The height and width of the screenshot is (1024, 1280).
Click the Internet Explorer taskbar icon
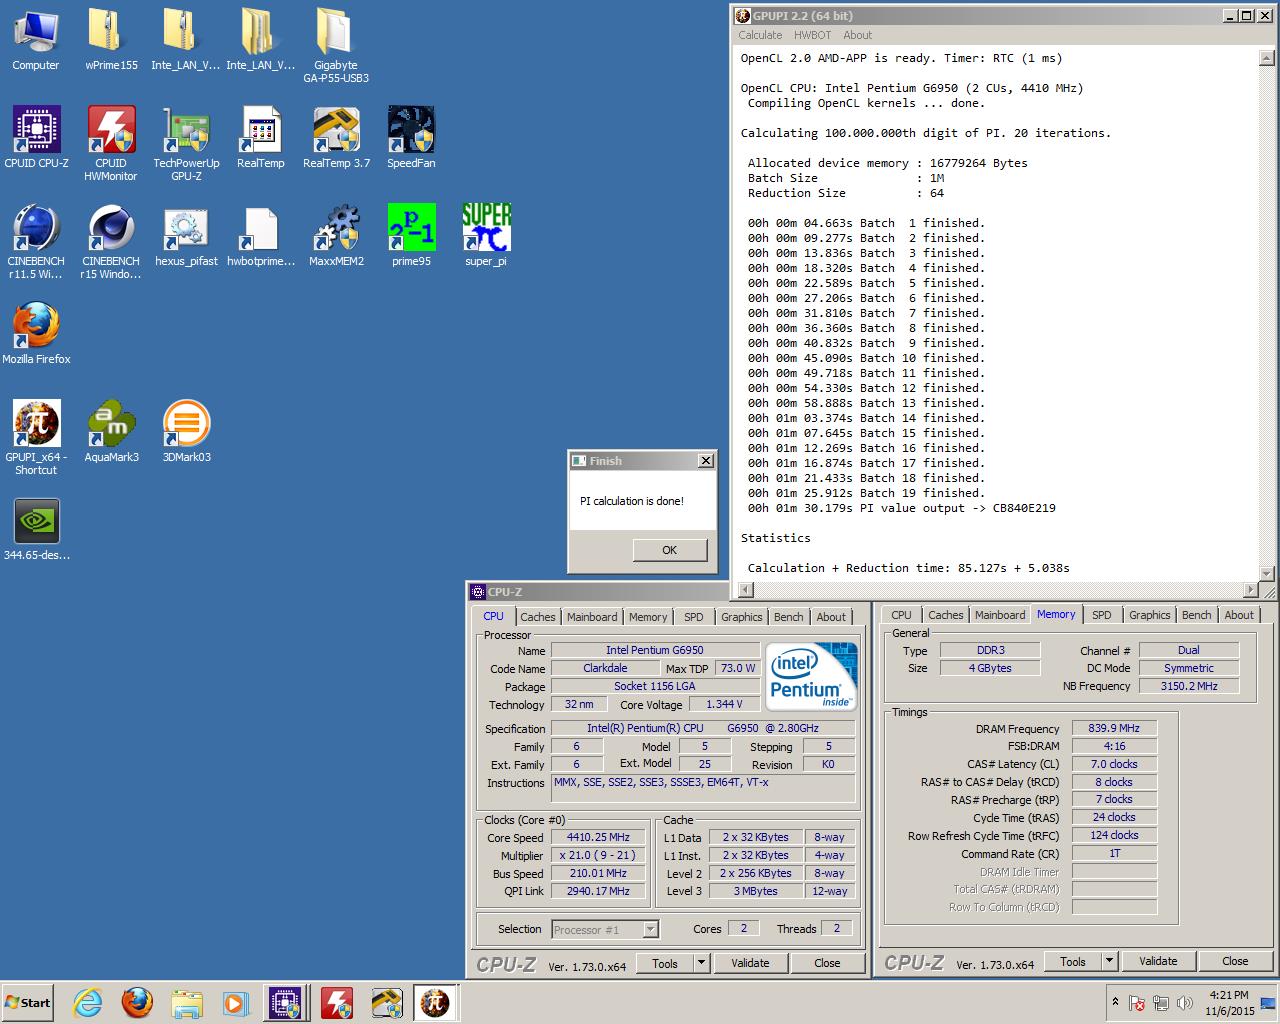[88, 1002]
